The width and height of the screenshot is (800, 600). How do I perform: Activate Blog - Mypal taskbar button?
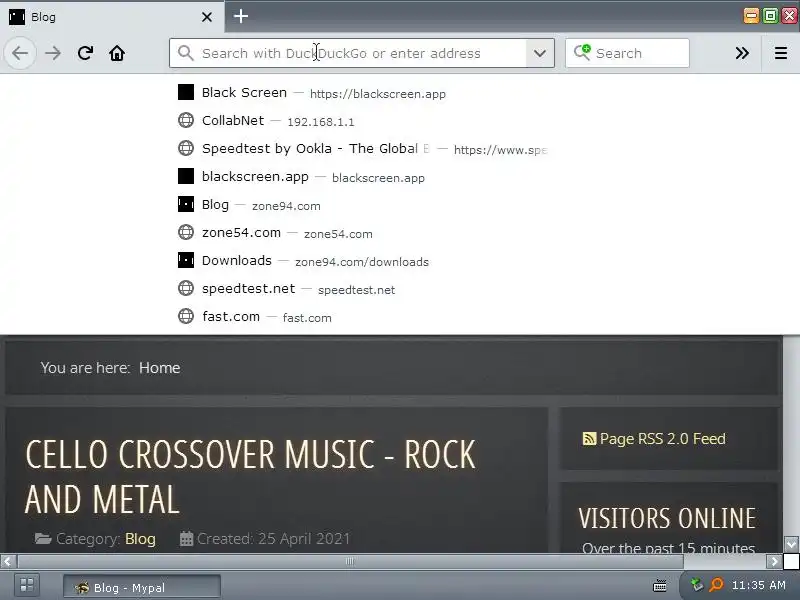[142, 587]
